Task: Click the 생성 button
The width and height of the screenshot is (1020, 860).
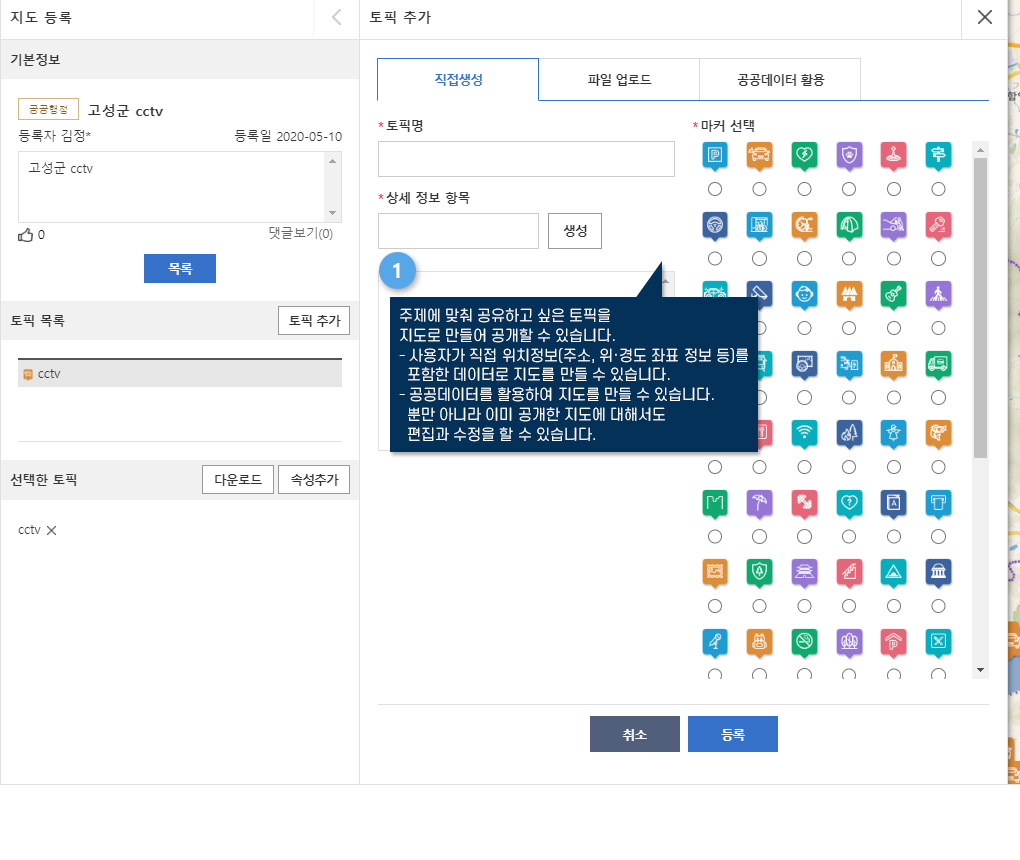Action: 575,231
